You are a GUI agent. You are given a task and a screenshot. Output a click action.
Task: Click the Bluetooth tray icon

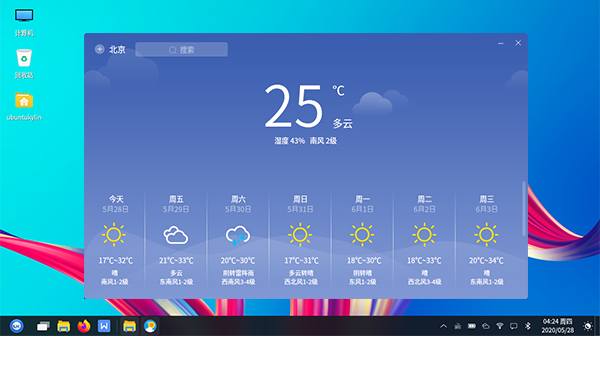pos(528,326)
